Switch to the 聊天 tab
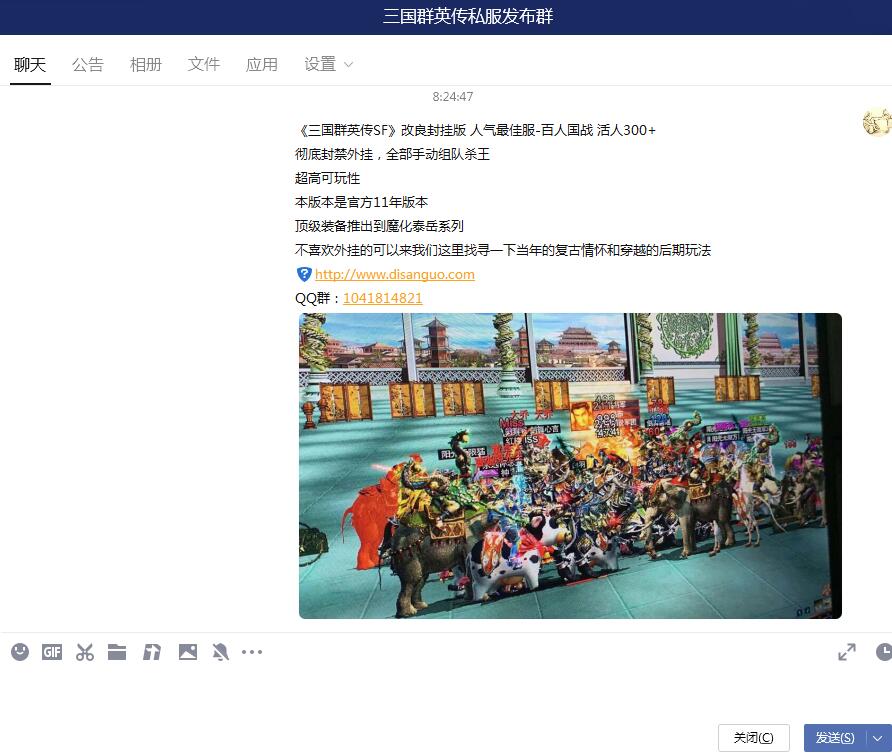 tap(30, 64)
